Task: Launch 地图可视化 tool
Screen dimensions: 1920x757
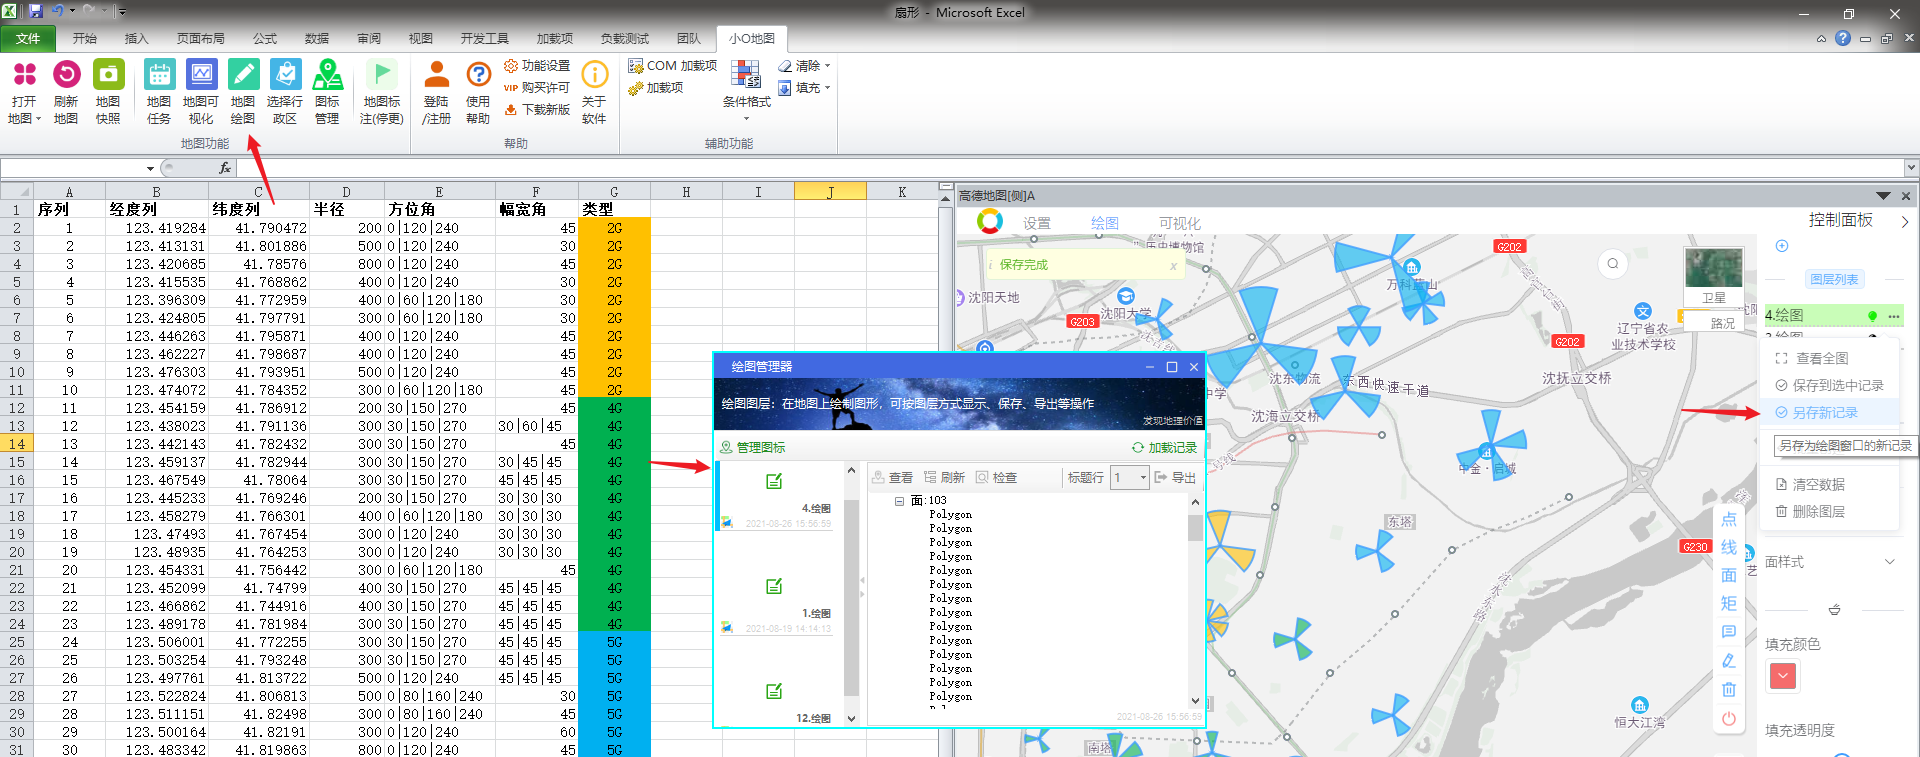Action: [201, 91]
